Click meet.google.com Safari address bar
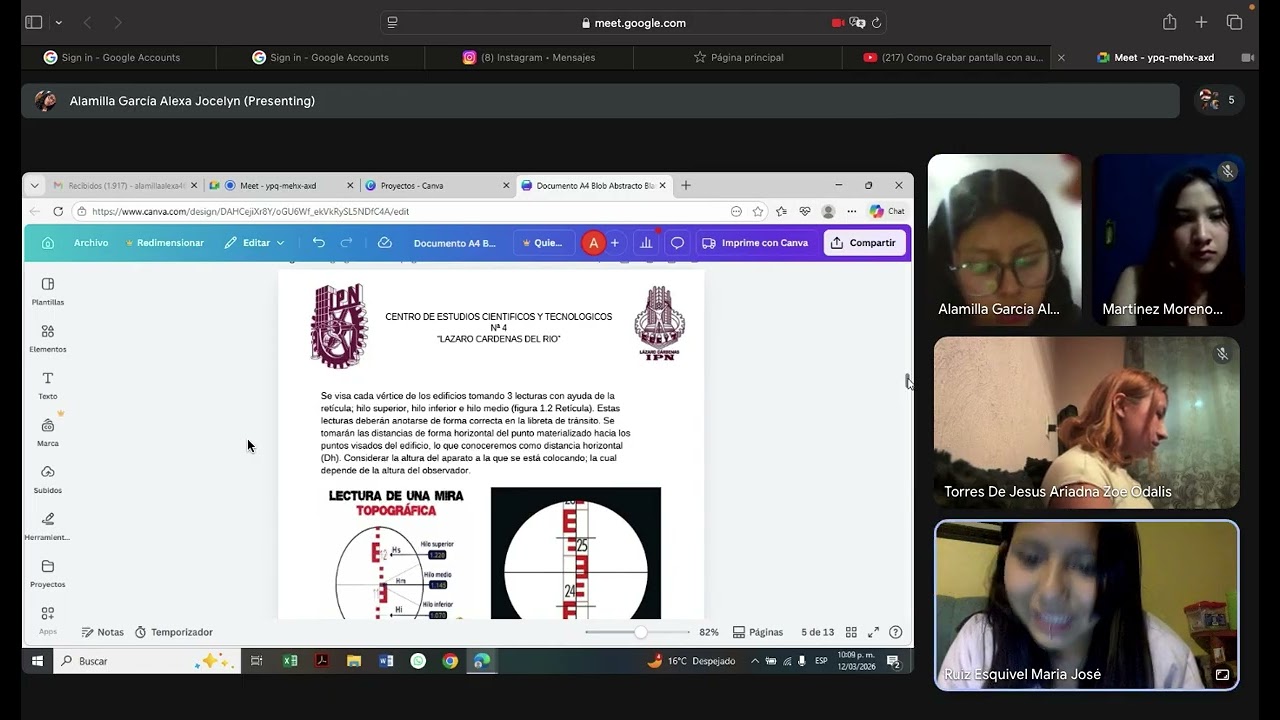This screenshot has width=1280, height=720. [634, 22]
